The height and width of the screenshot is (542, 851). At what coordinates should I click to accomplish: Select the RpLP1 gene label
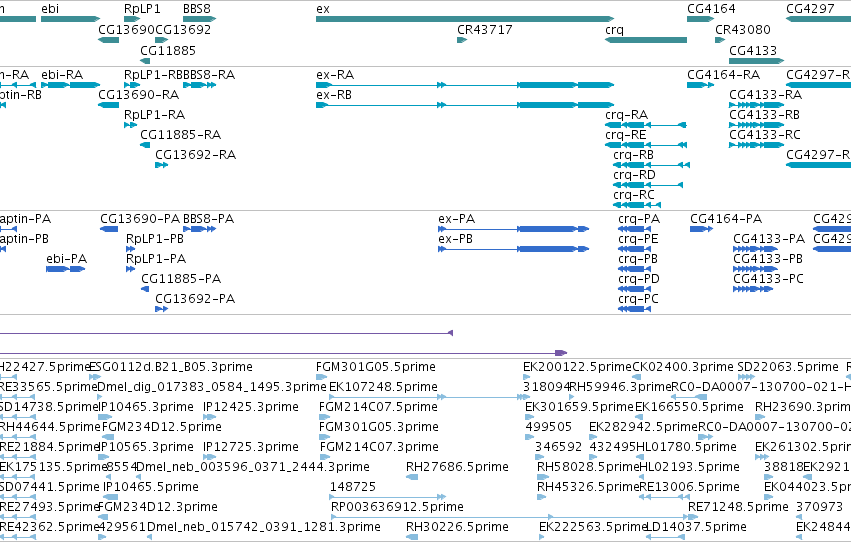point(142,9)
